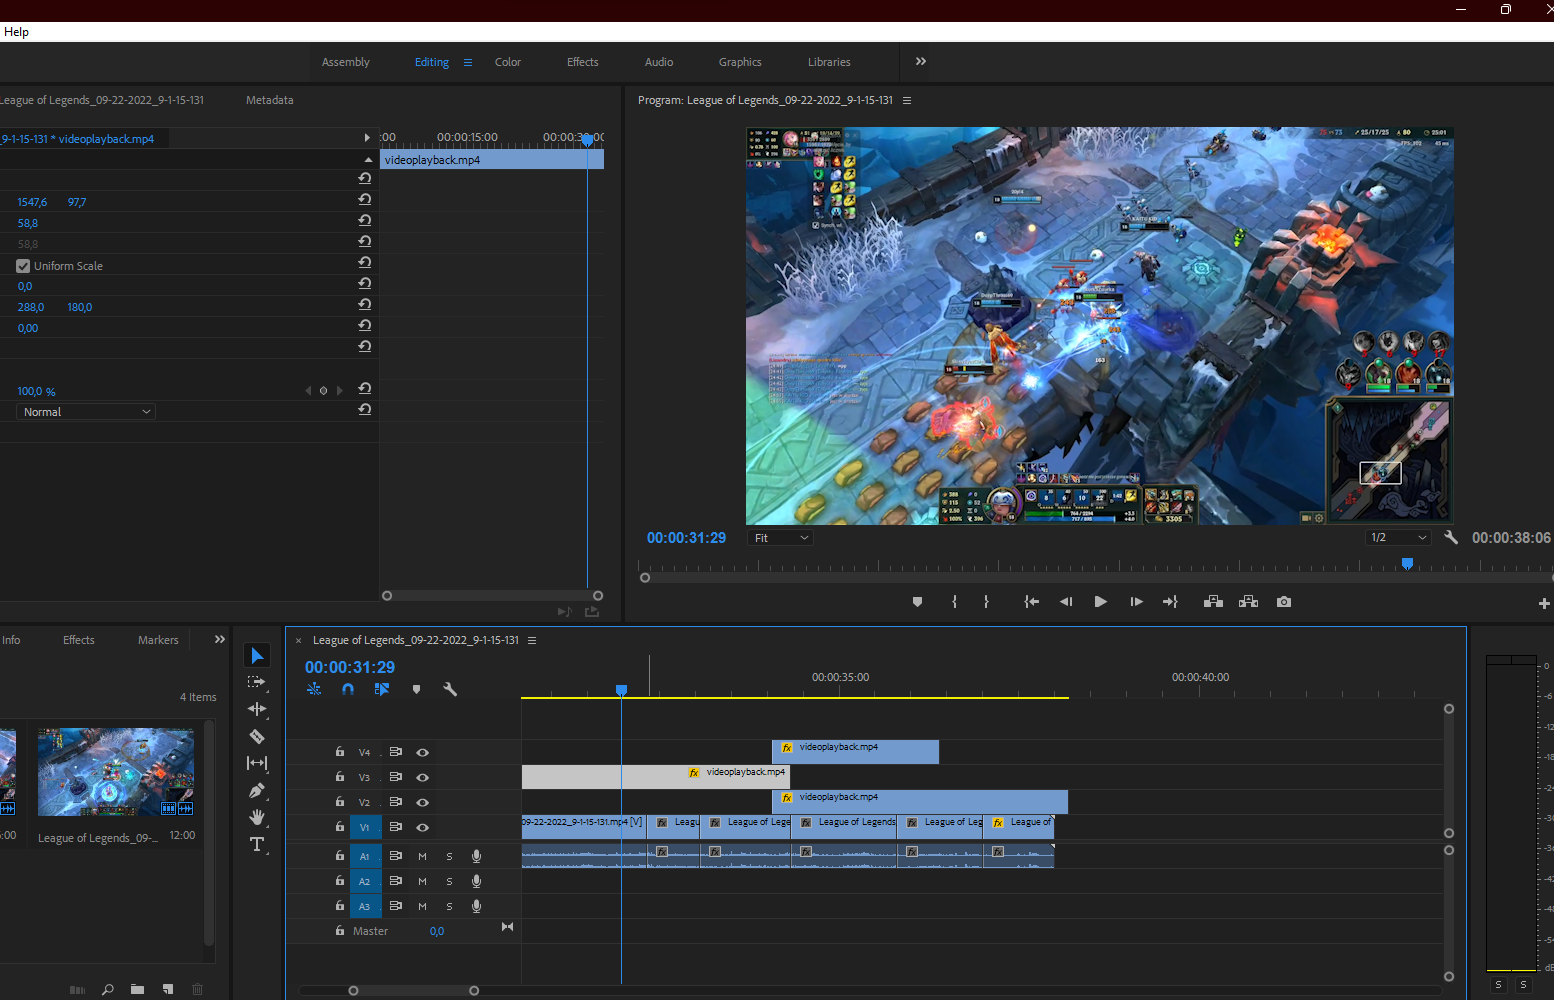Open Editing workspace menu icon

click(x=467, y=62)
